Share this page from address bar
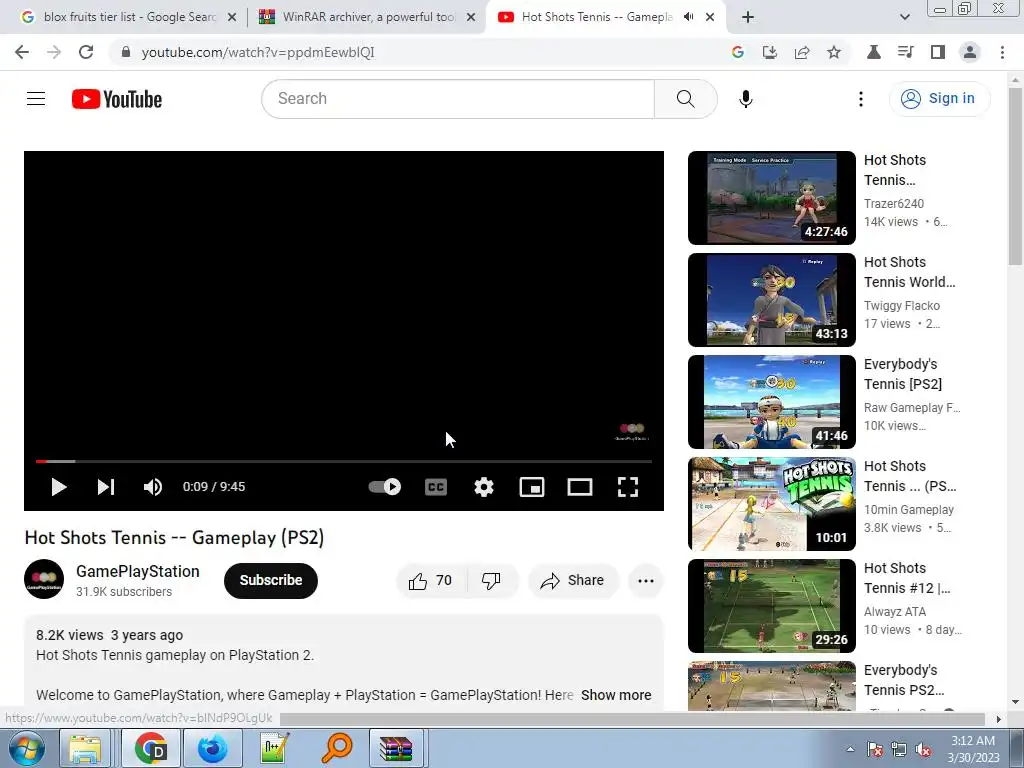The image size is (1024, 768). [x=802, y=52]
